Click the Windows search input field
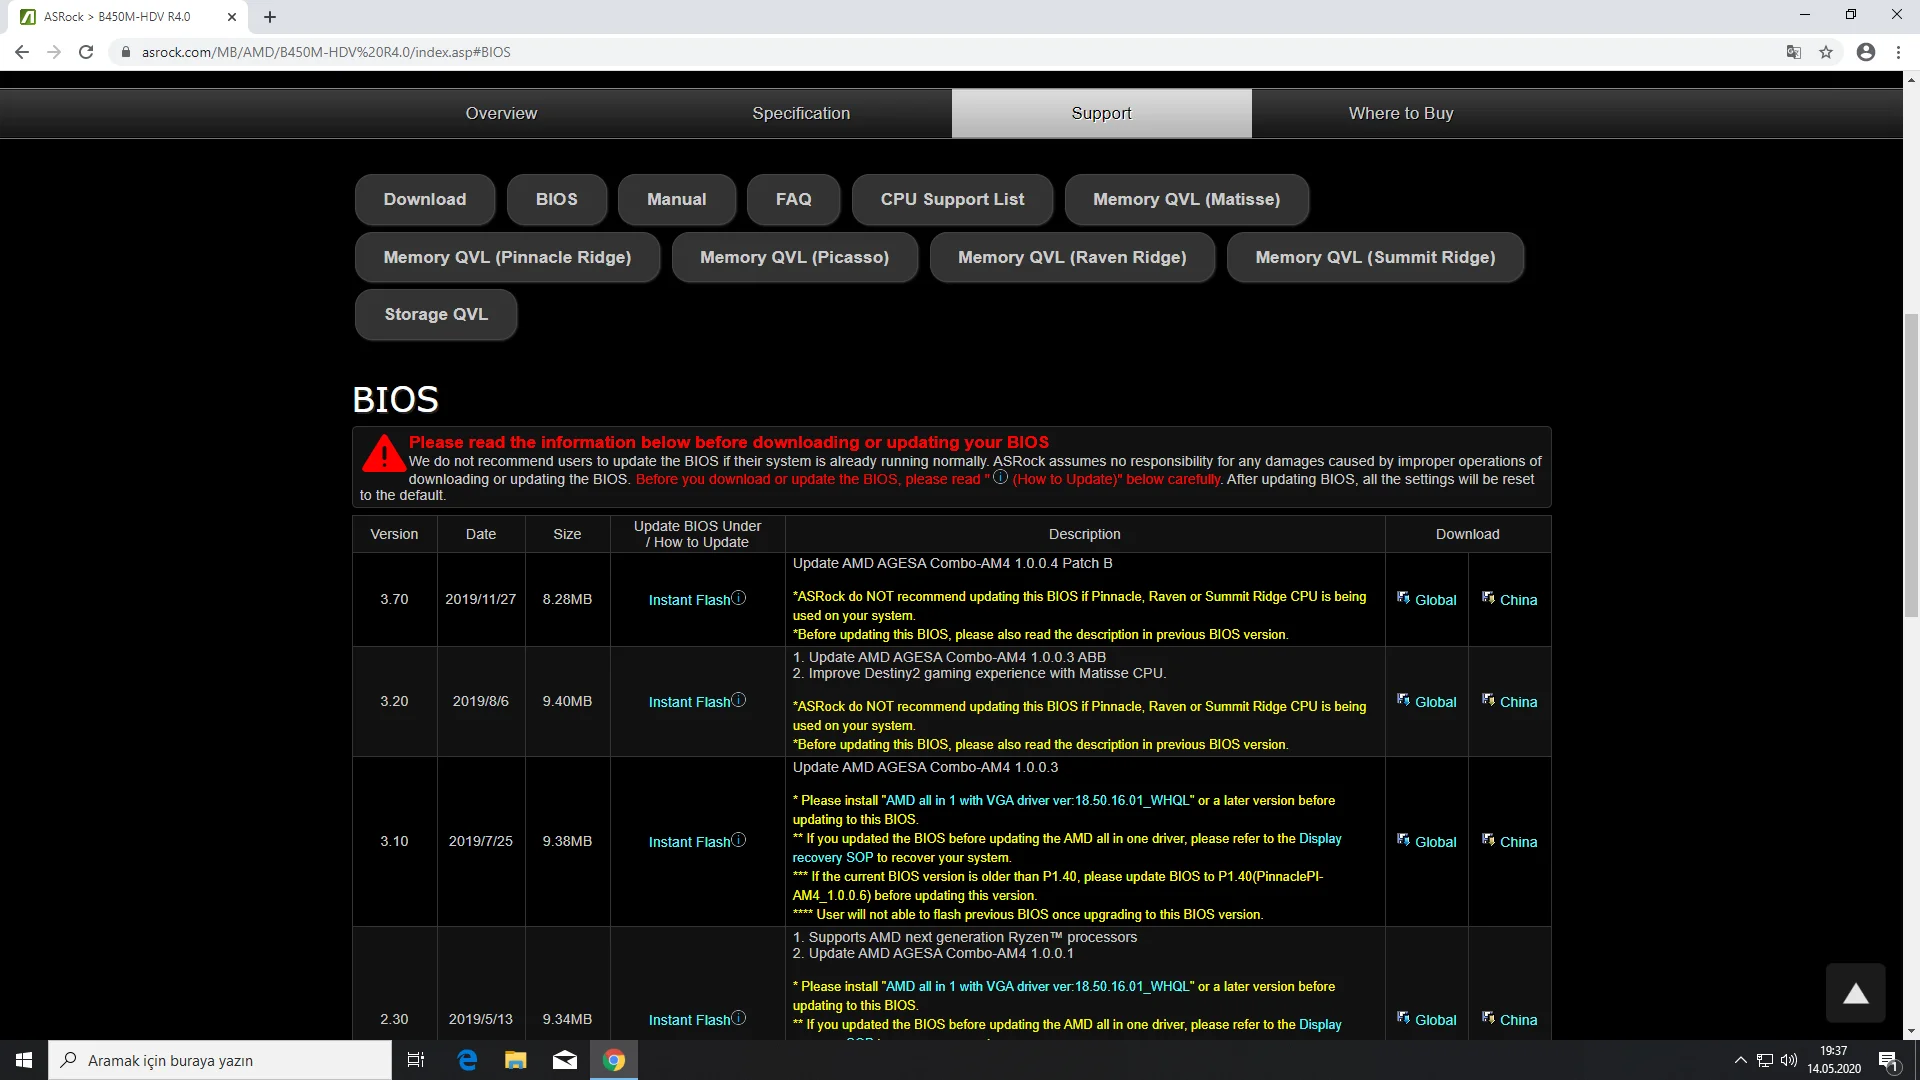 click(220, 1059)
